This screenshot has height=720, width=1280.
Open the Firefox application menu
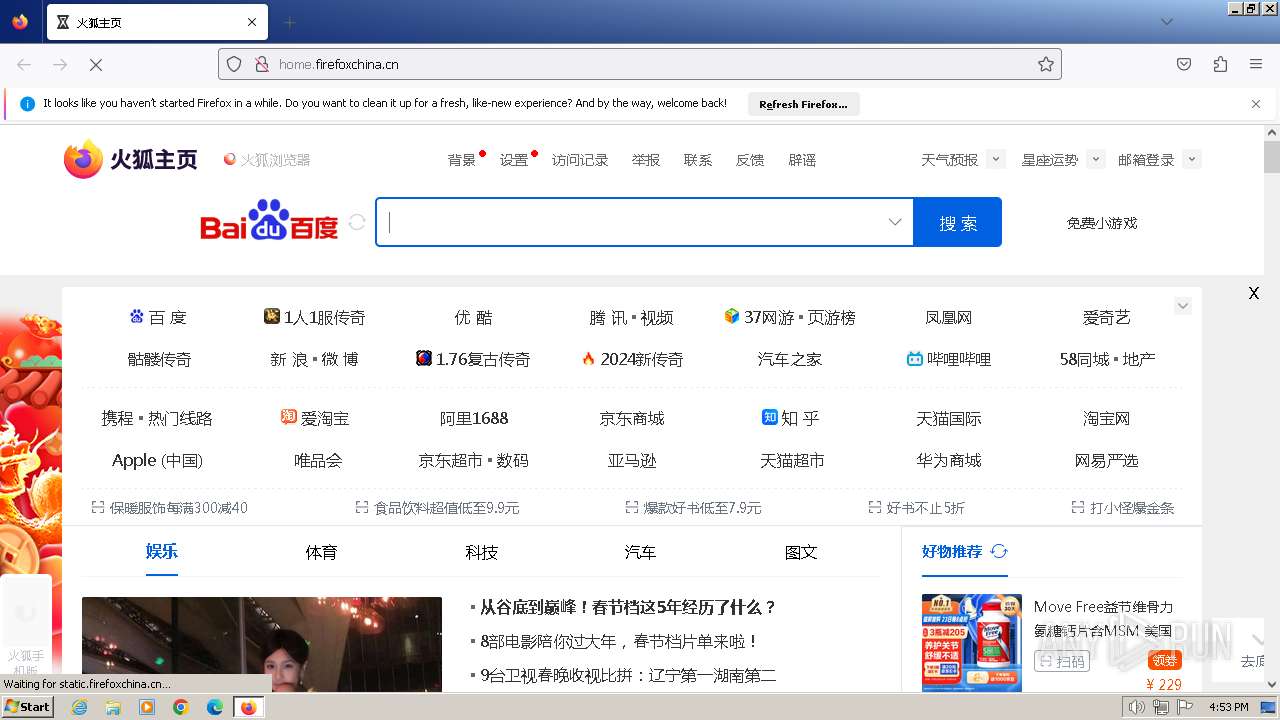(1256, 64)
